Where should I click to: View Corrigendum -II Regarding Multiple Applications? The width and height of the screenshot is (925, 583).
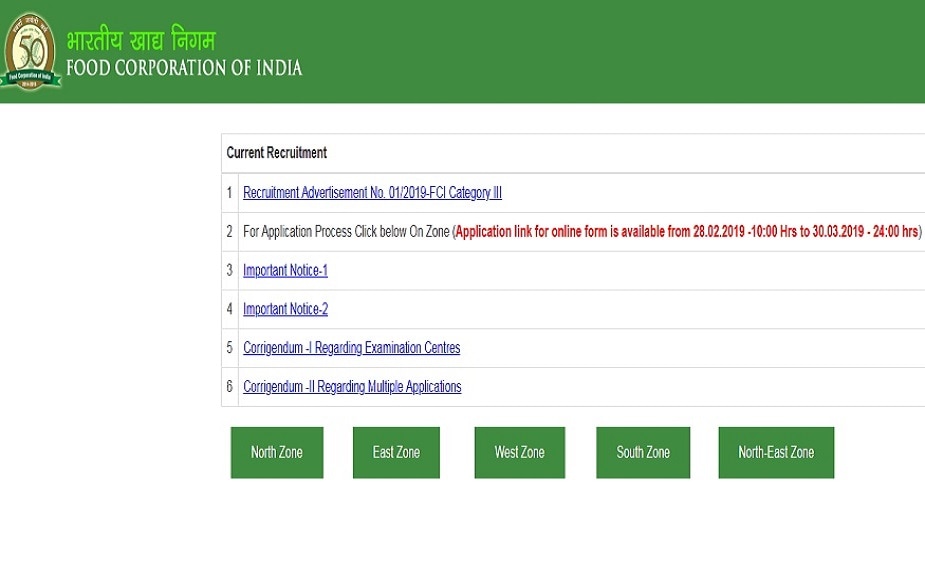[352, 387]
